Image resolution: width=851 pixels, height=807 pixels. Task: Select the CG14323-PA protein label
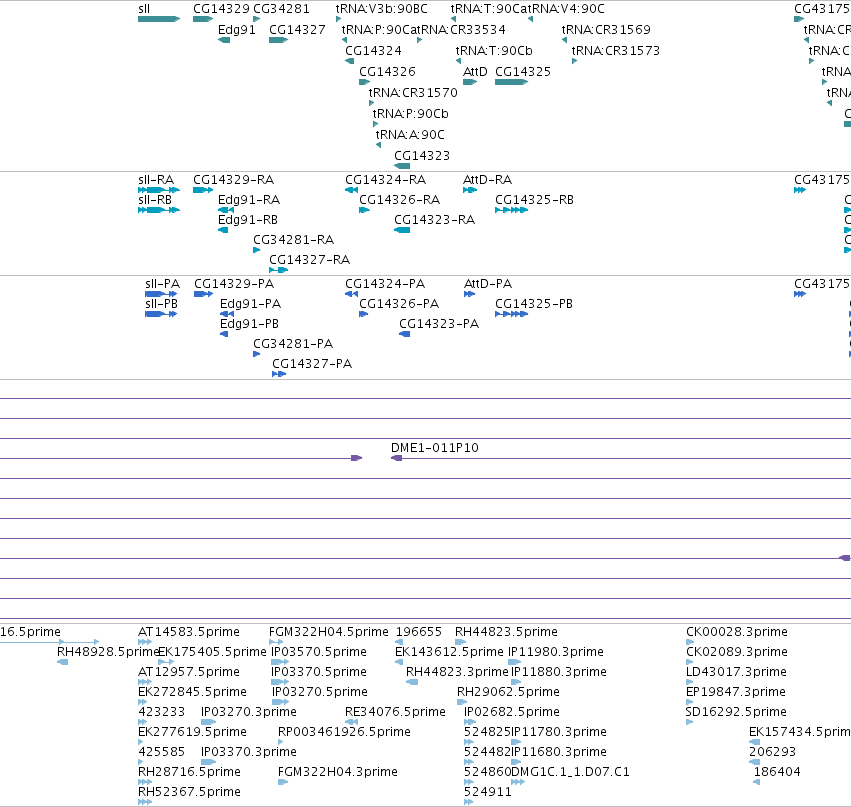(439, 325)
